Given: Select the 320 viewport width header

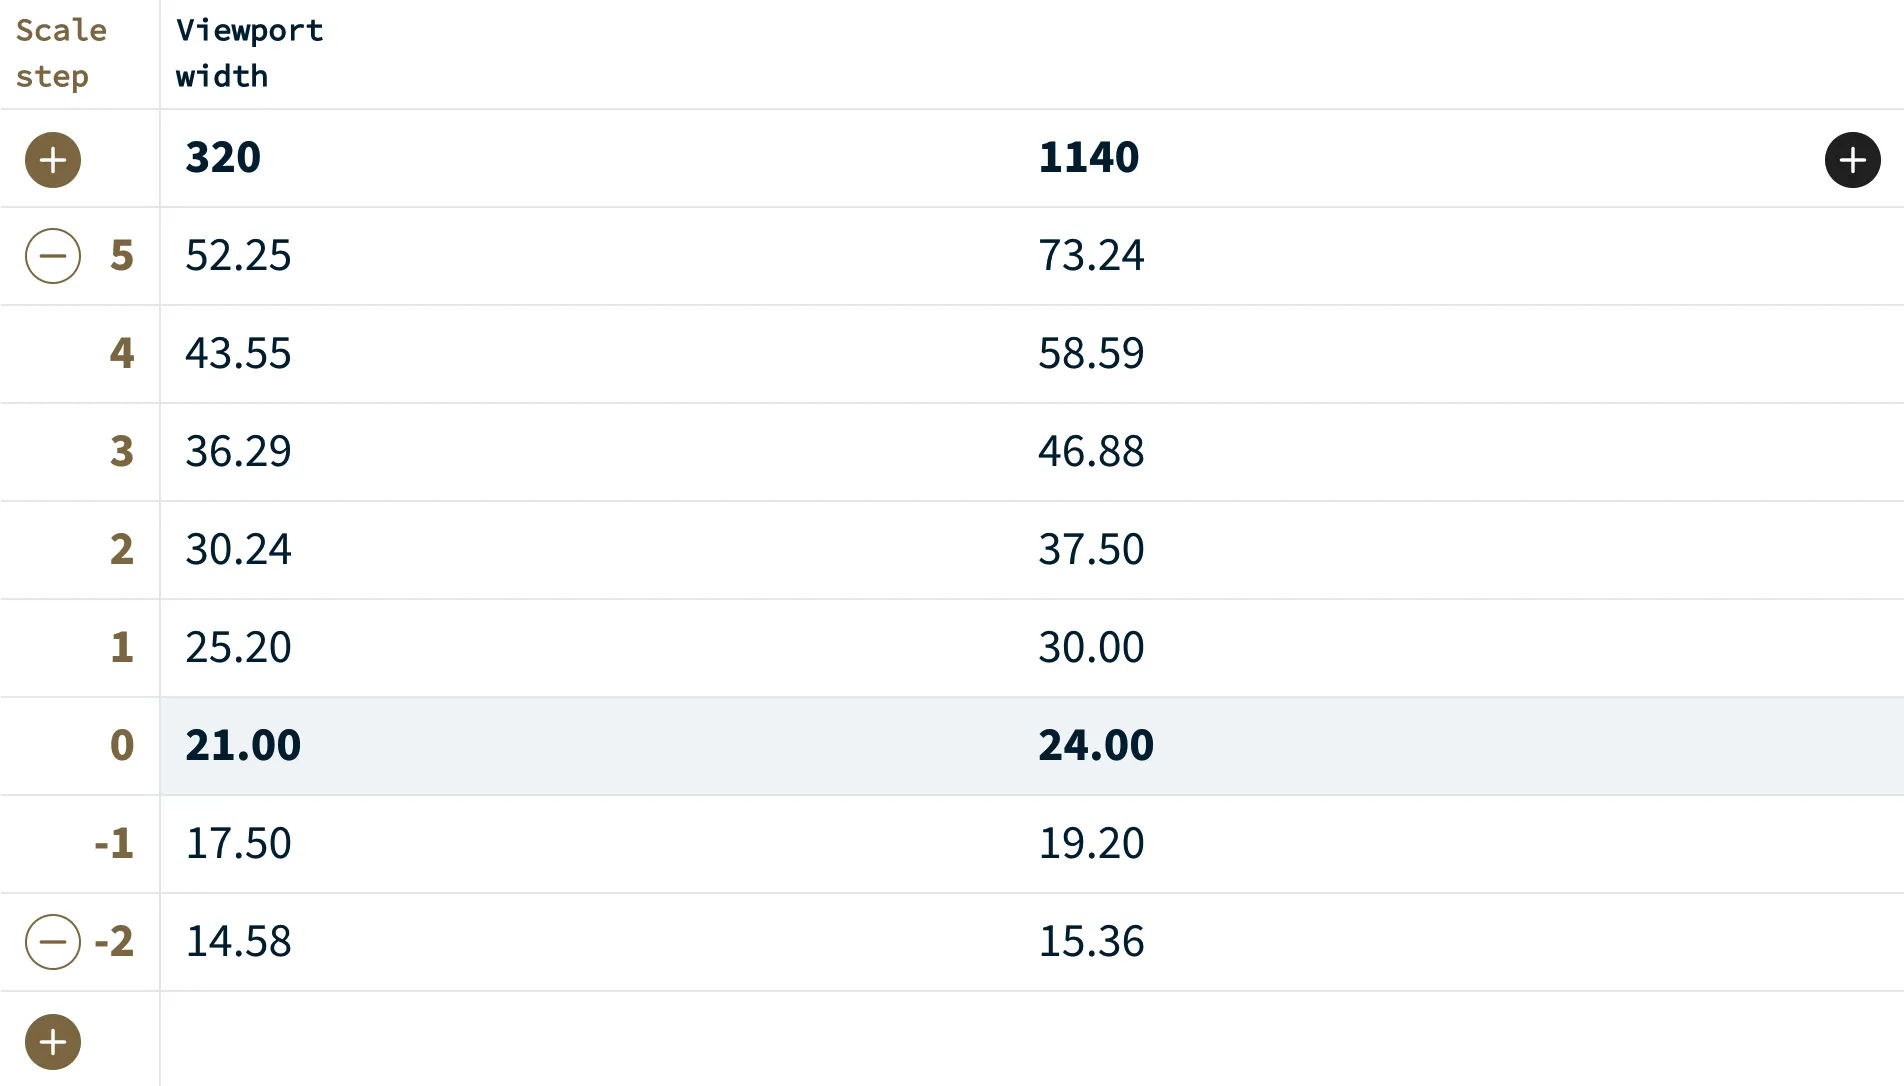Looking at the screenshot, I should click(x=223, y=158).
